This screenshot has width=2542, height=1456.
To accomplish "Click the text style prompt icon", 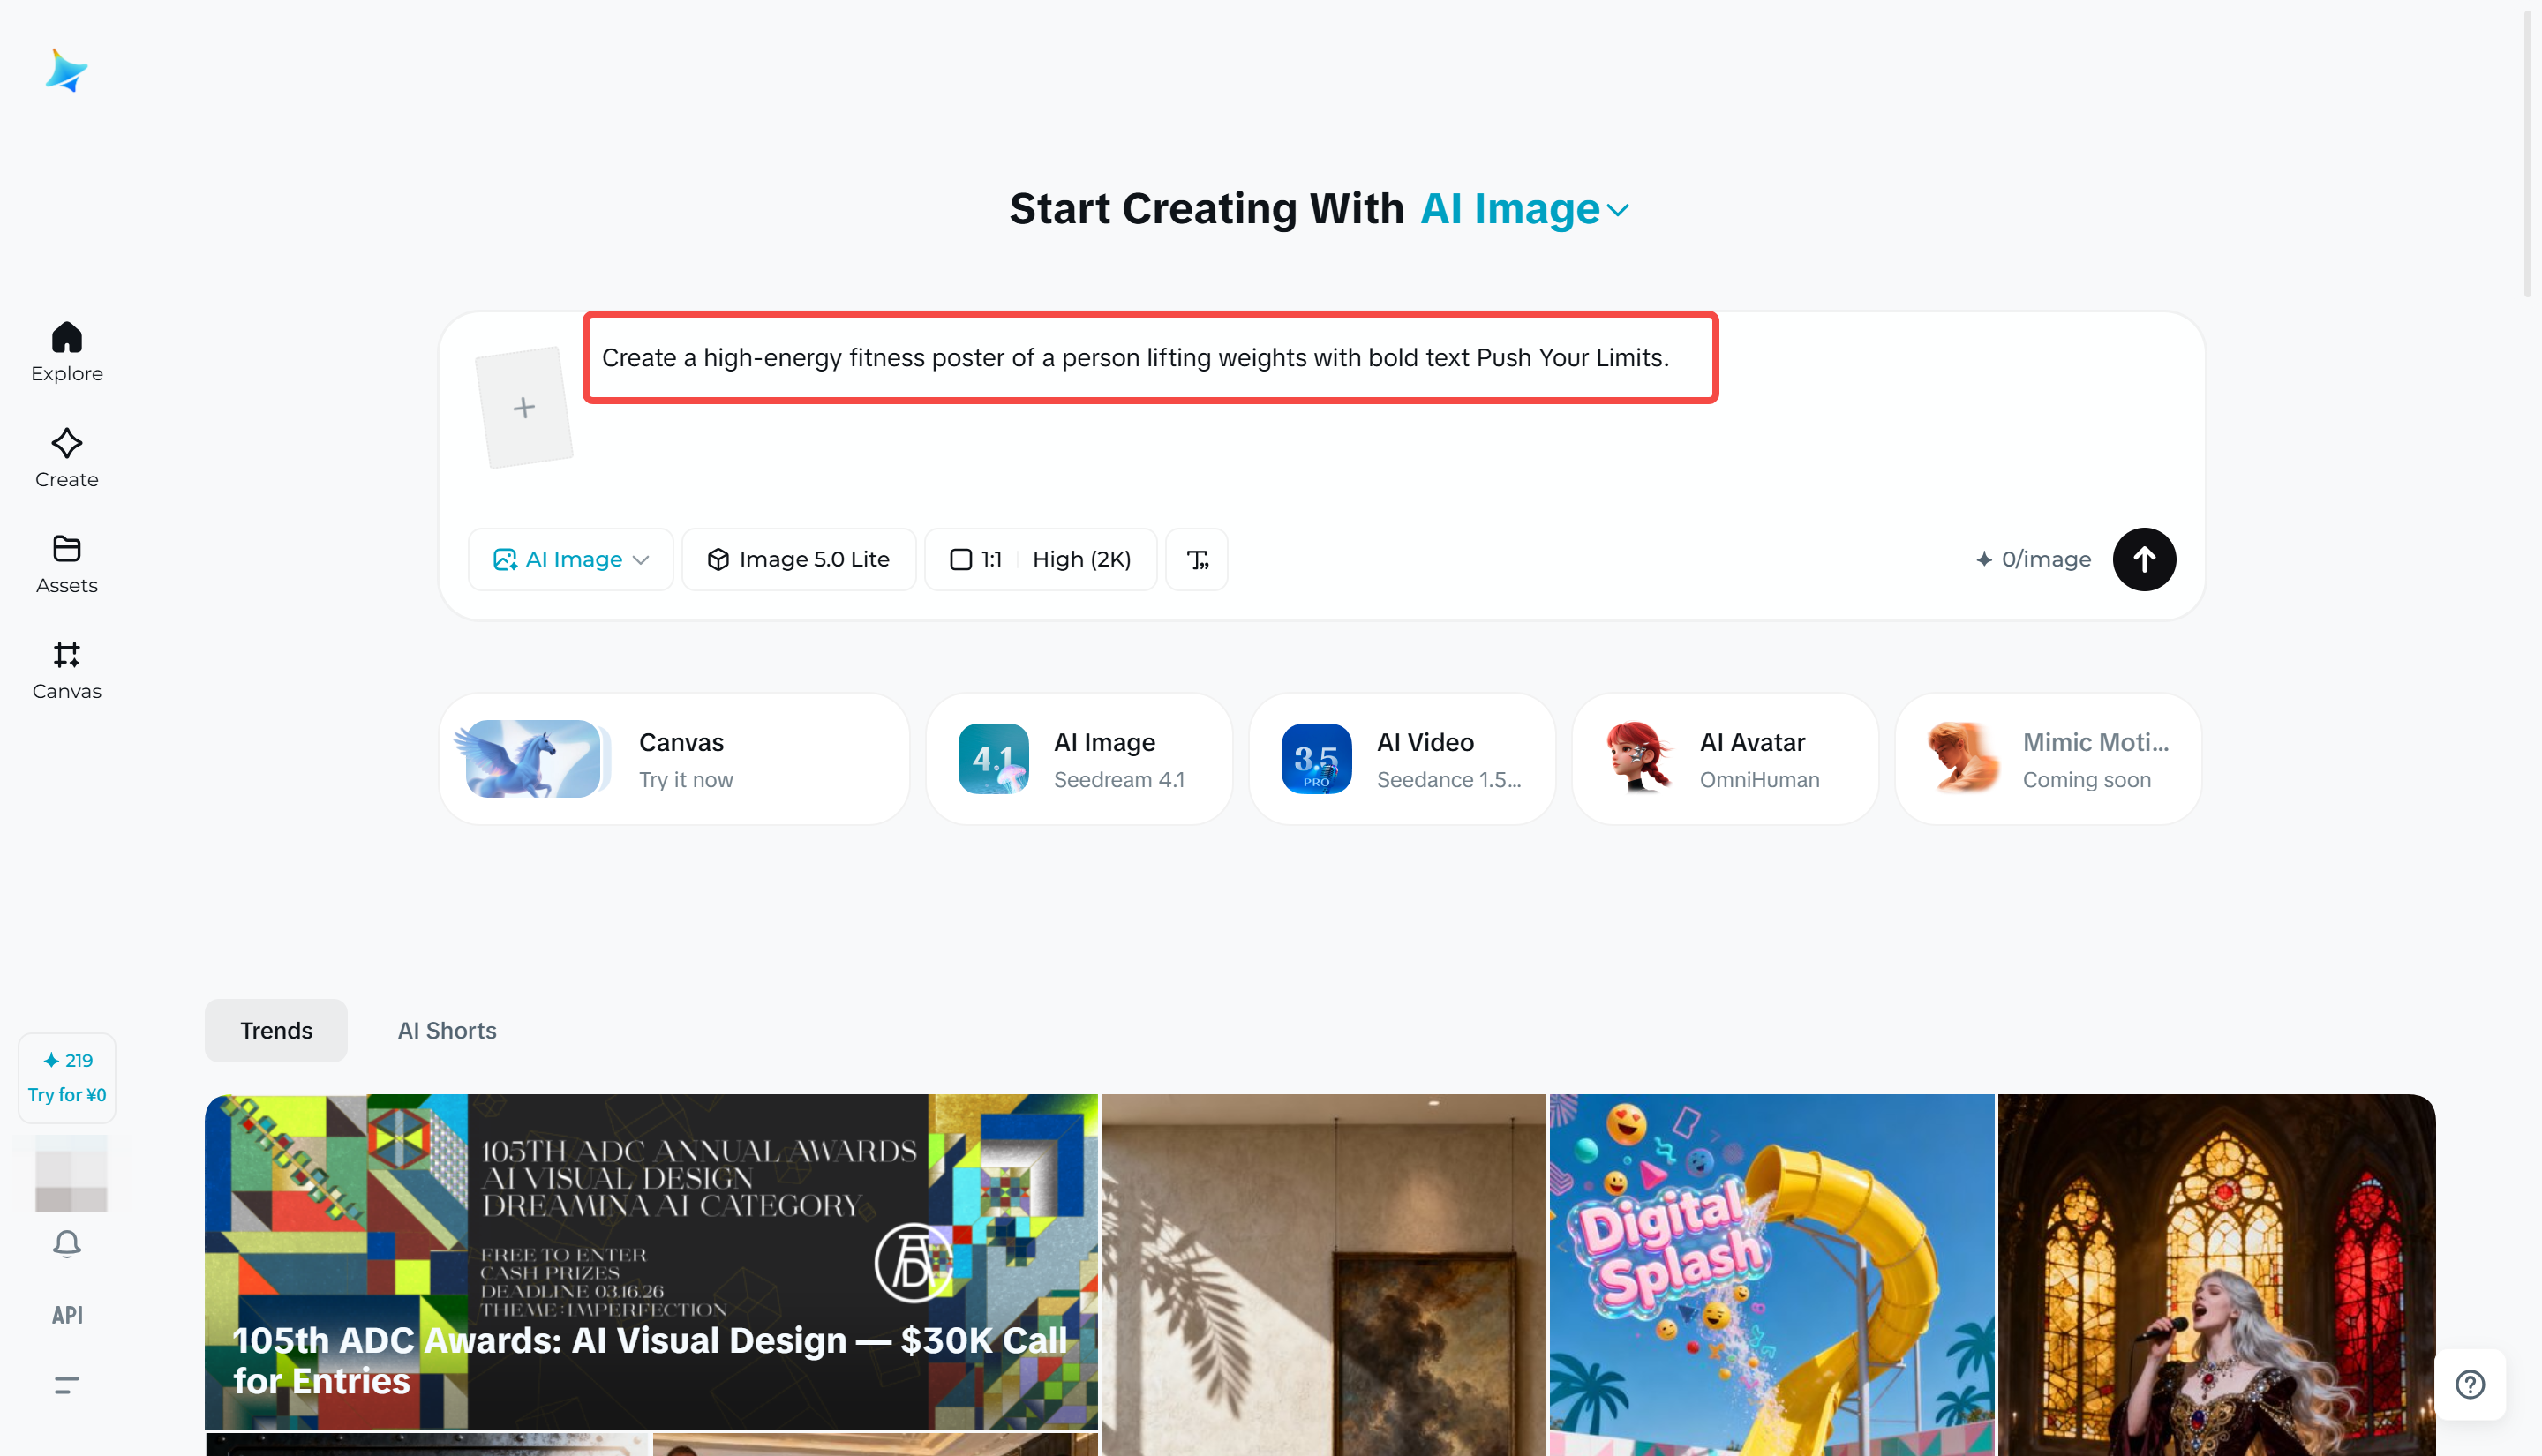I will [1197, 559].
